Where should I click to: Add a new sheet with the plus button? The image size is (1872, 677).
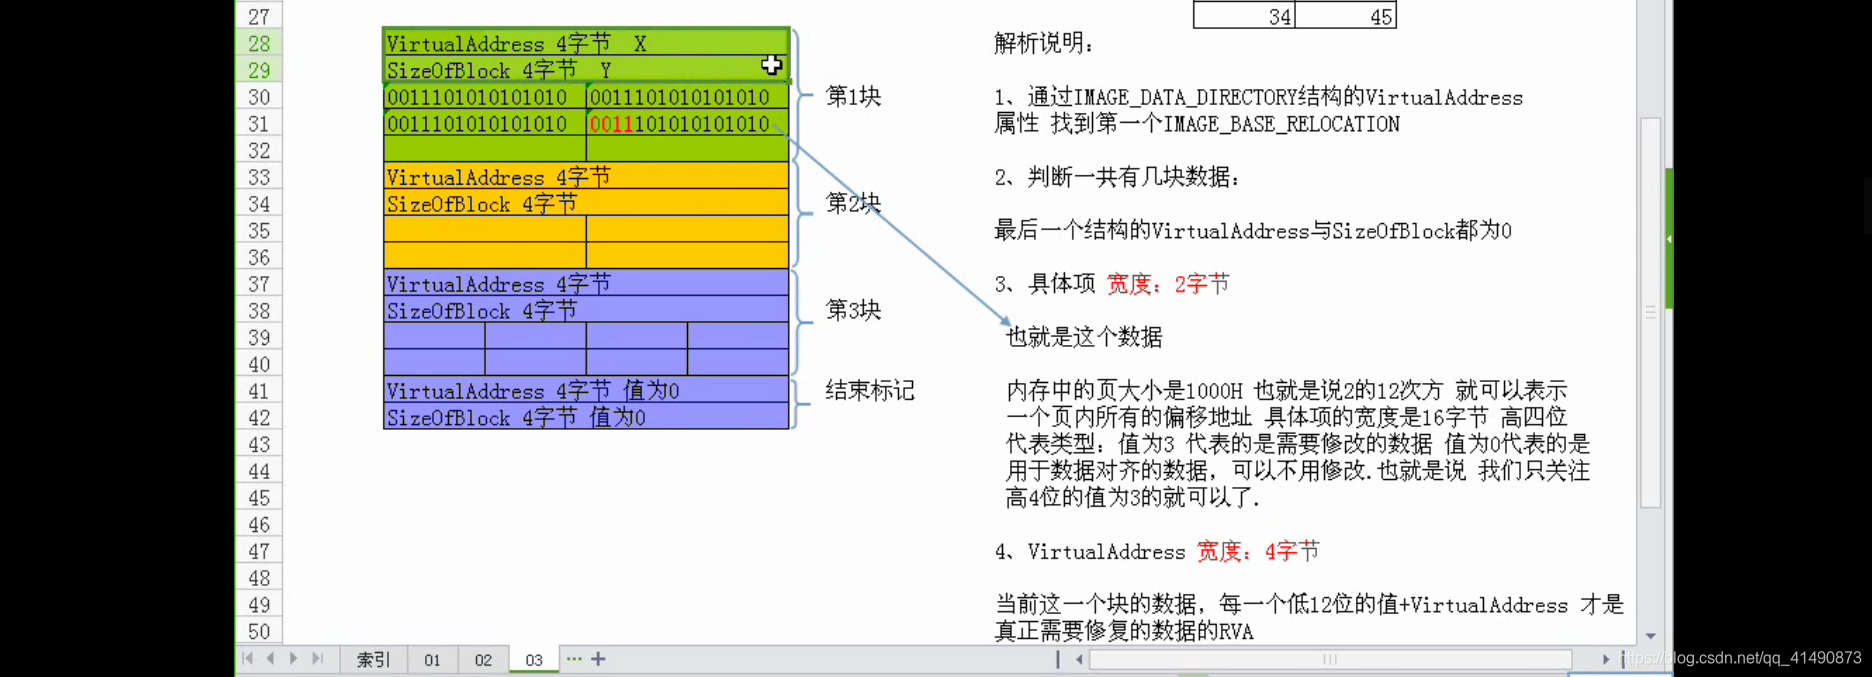point(598,659)
